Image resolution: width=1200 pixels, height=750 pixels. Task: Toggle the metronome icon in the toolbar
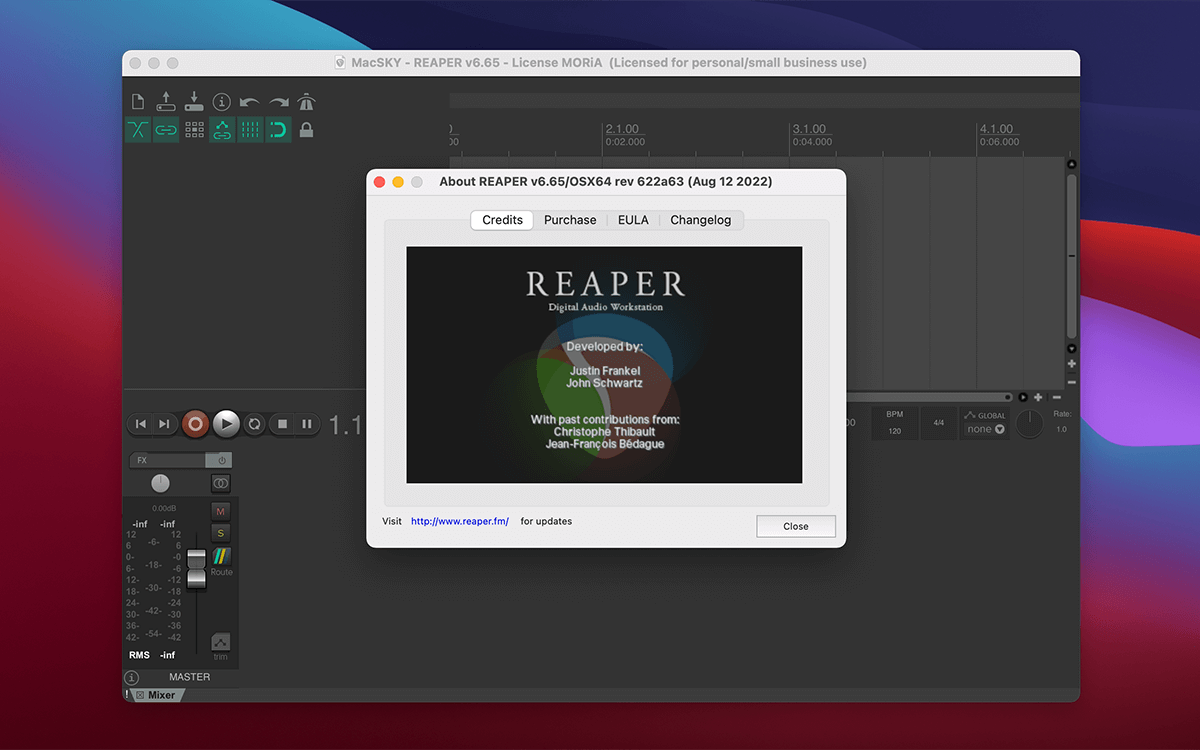point(306,102)
